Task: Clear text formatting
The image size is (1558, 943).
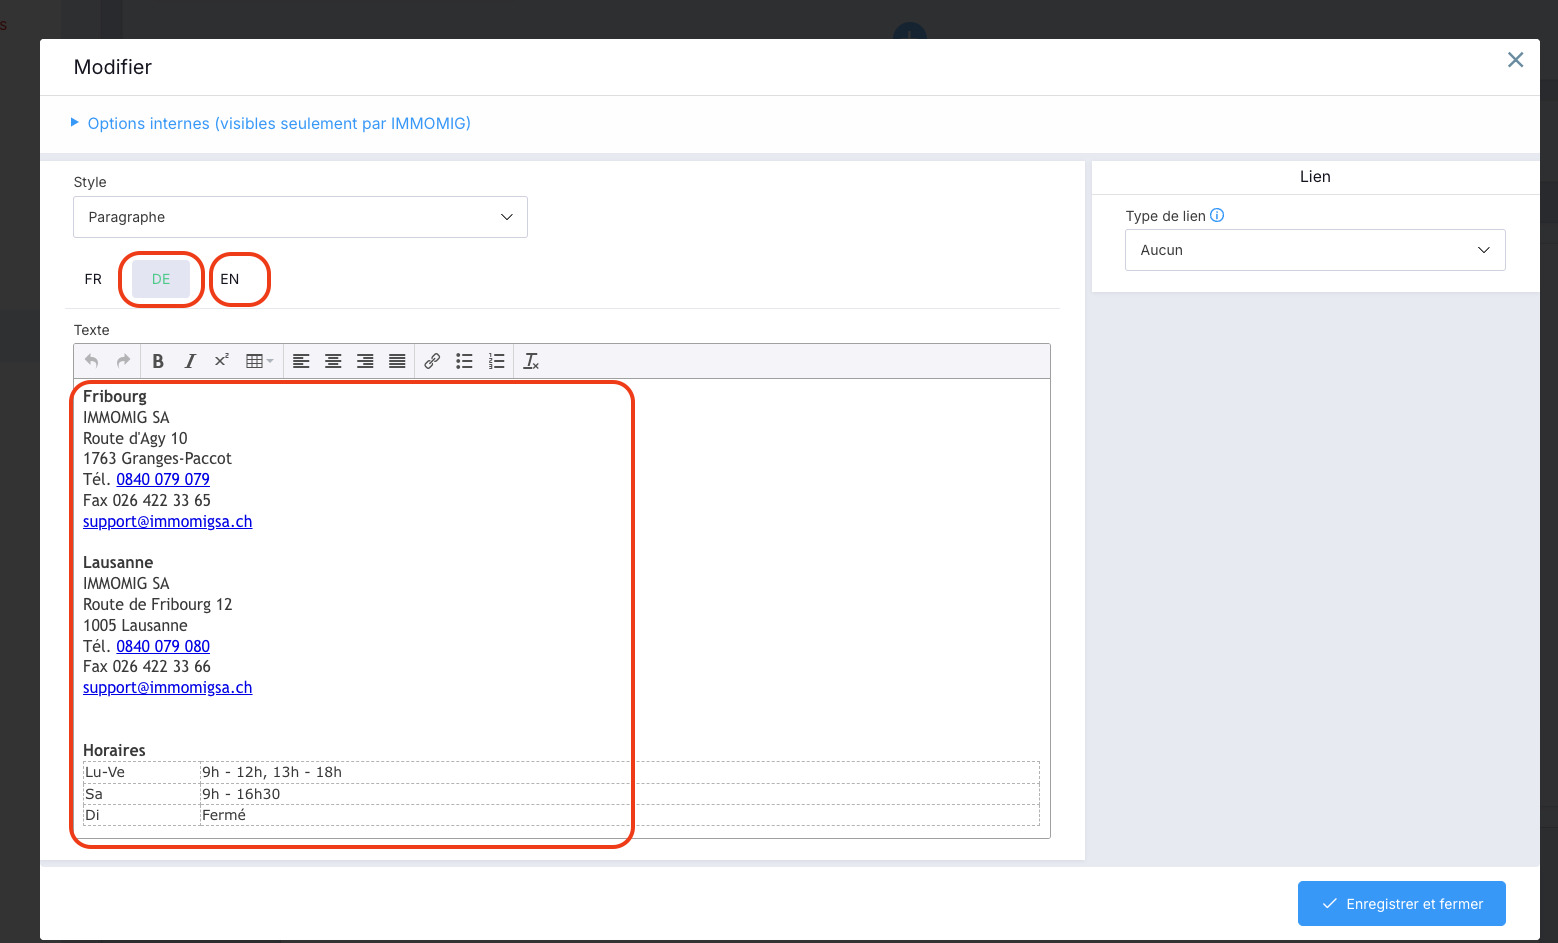Action: pos(531,361)
